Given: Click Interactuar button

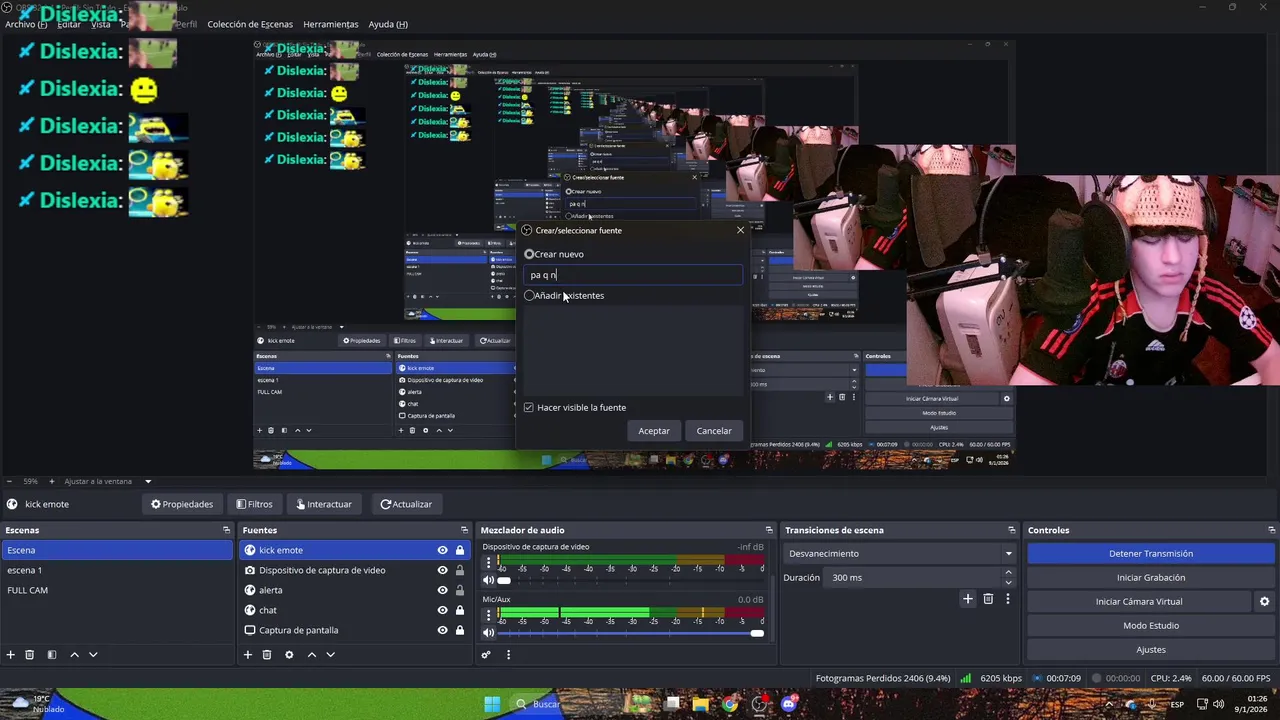Looking at the screenshot, I should click(324, 504).
